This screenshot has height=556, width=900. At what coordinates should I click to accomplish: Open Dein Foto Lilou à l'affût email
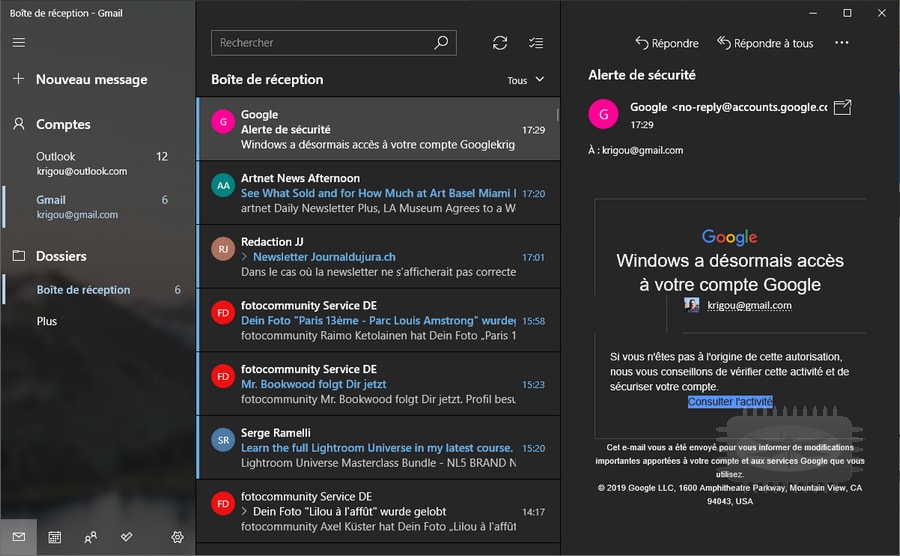click(x=378, y=511)
